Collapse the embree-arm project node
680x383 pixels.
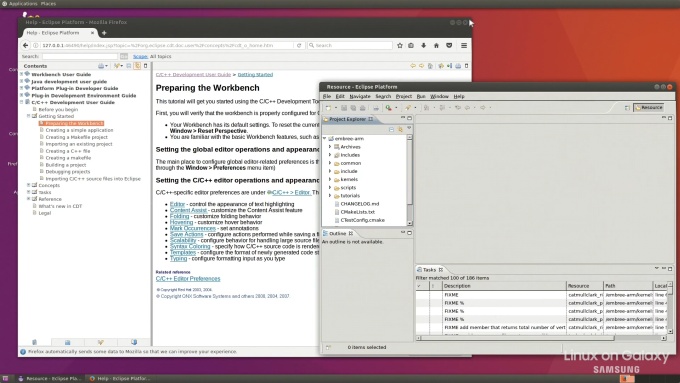(x=324, y=138)
